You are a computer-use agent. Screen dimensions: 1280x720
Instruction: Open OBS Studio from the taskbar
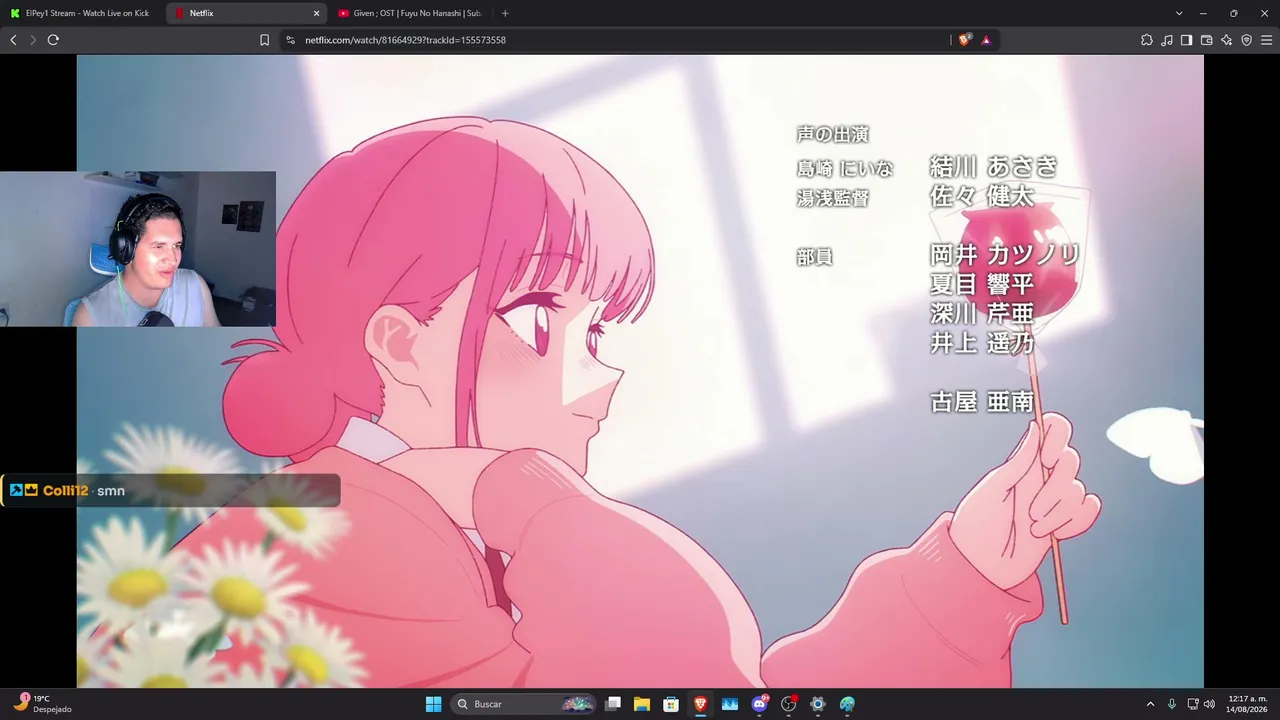coord(788,704)
